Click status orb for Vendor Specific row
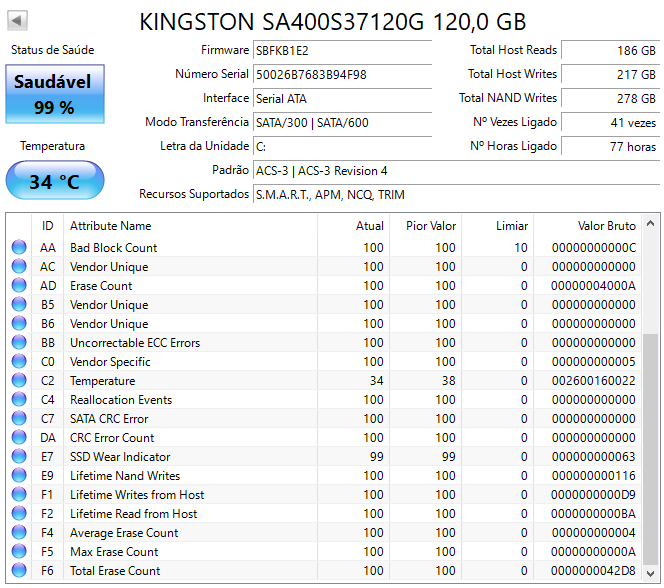This screenshot has height=588, width=664. [x=19, y=361]
